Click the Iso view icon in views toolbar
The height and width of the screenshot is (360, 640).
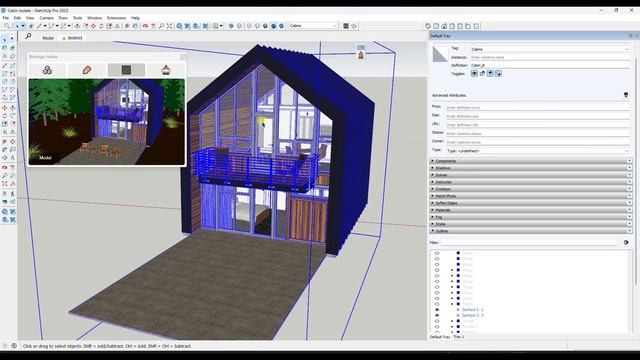point(428,26)
